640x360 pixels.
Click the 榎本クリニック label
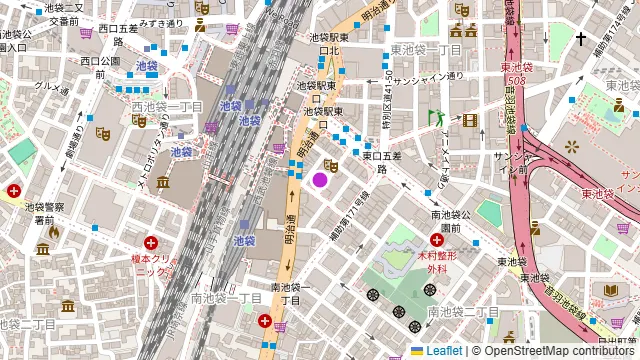tap(151, 266)
